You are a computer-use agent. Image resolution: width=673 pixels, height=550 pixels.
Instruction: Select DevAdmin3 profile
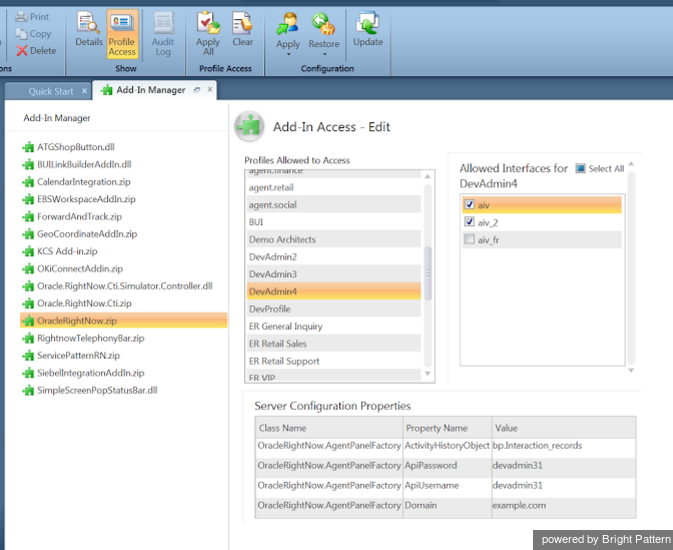(x=334, y=274)
